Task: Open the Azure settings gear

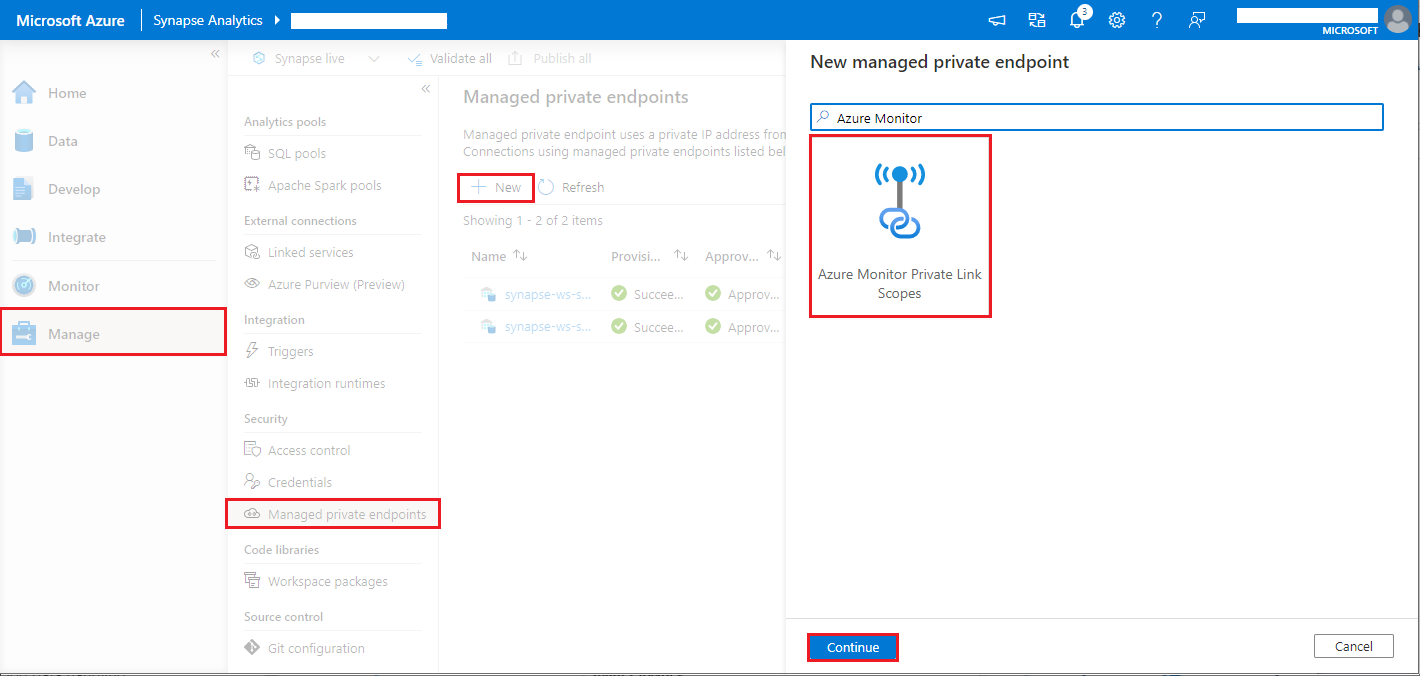Action: coord(1116,20)
